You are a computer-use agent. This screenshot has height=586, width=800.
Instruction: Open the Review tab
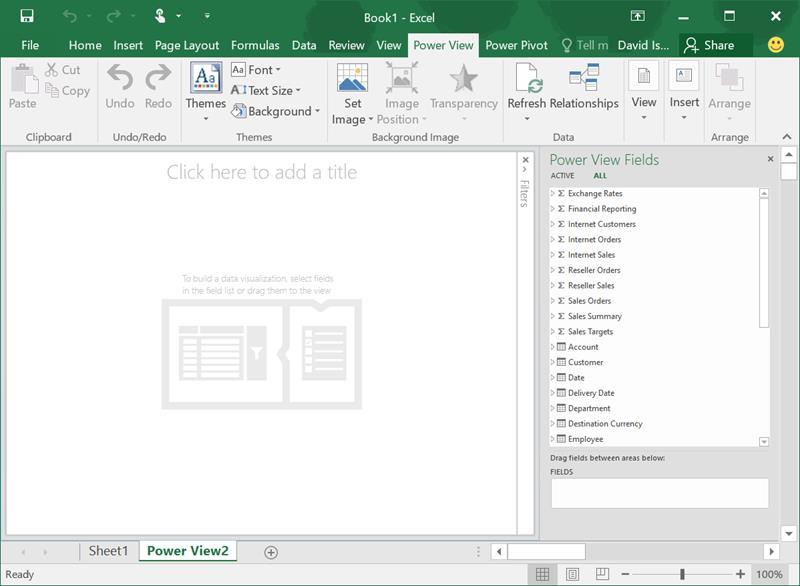[346, 45]
